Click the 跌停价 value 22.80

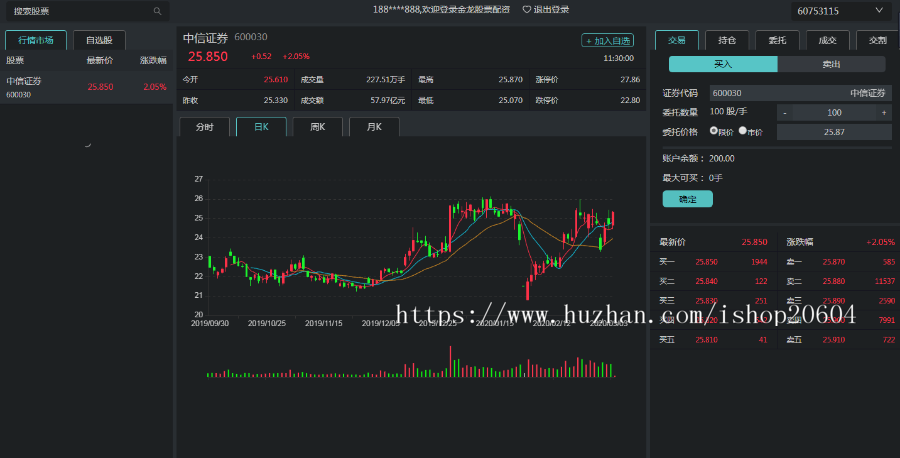pos(630,100)
